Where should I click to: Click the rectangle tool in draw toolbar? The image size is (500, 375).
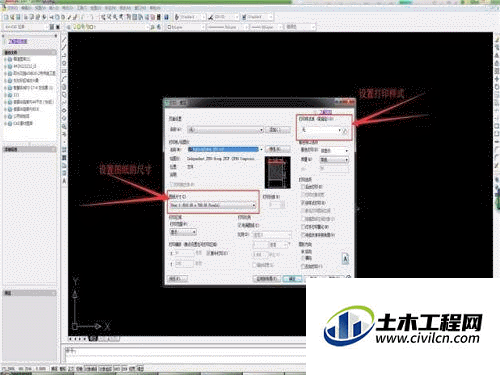click(x=64, y=71)
